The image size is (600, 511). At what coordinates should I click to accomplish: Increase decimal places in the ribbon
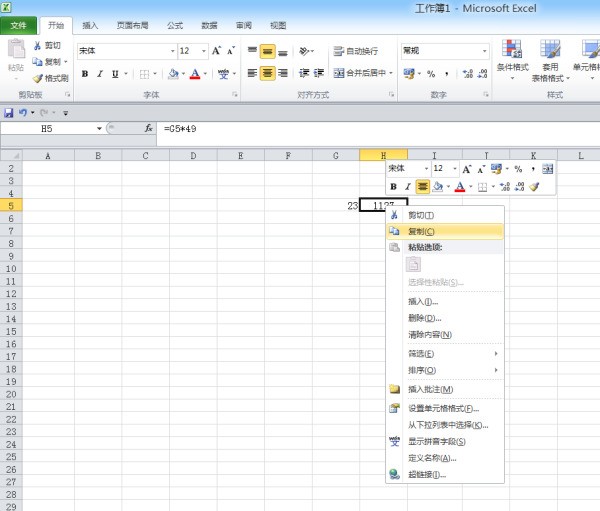pyautogui.click(x=468, y=73)
